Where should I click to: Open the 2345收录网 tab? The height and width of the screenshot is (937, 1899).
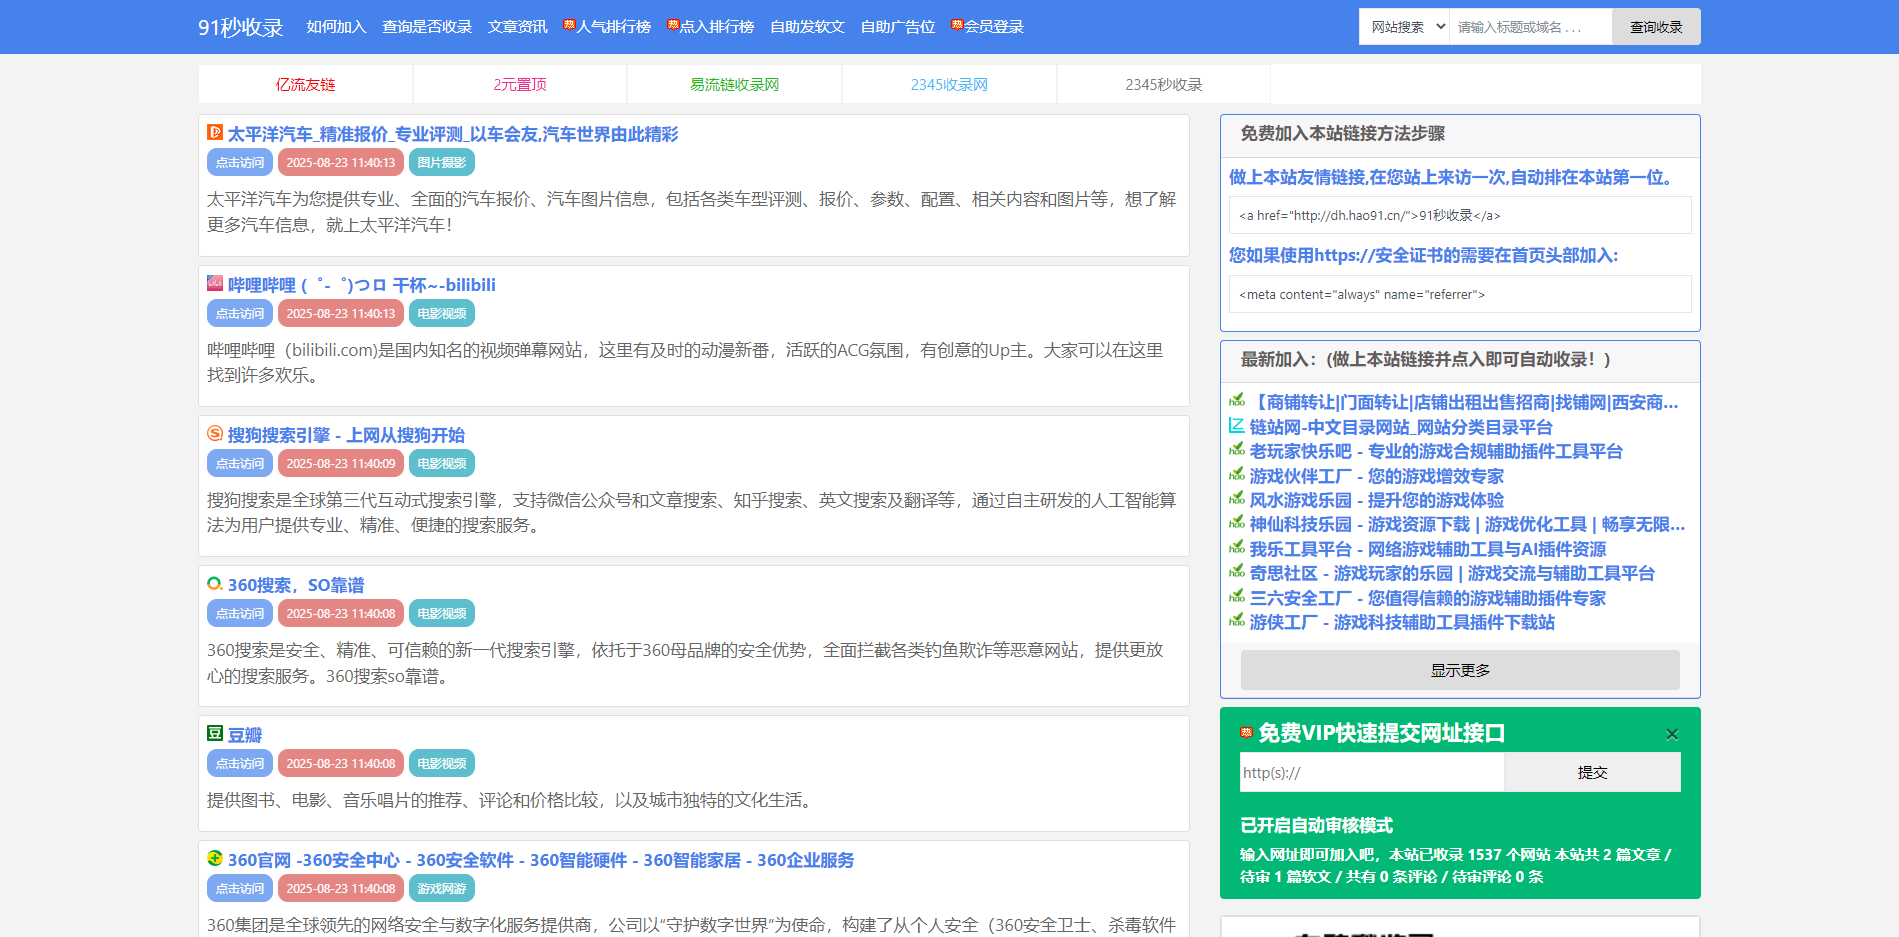click(x=949, y=84)
